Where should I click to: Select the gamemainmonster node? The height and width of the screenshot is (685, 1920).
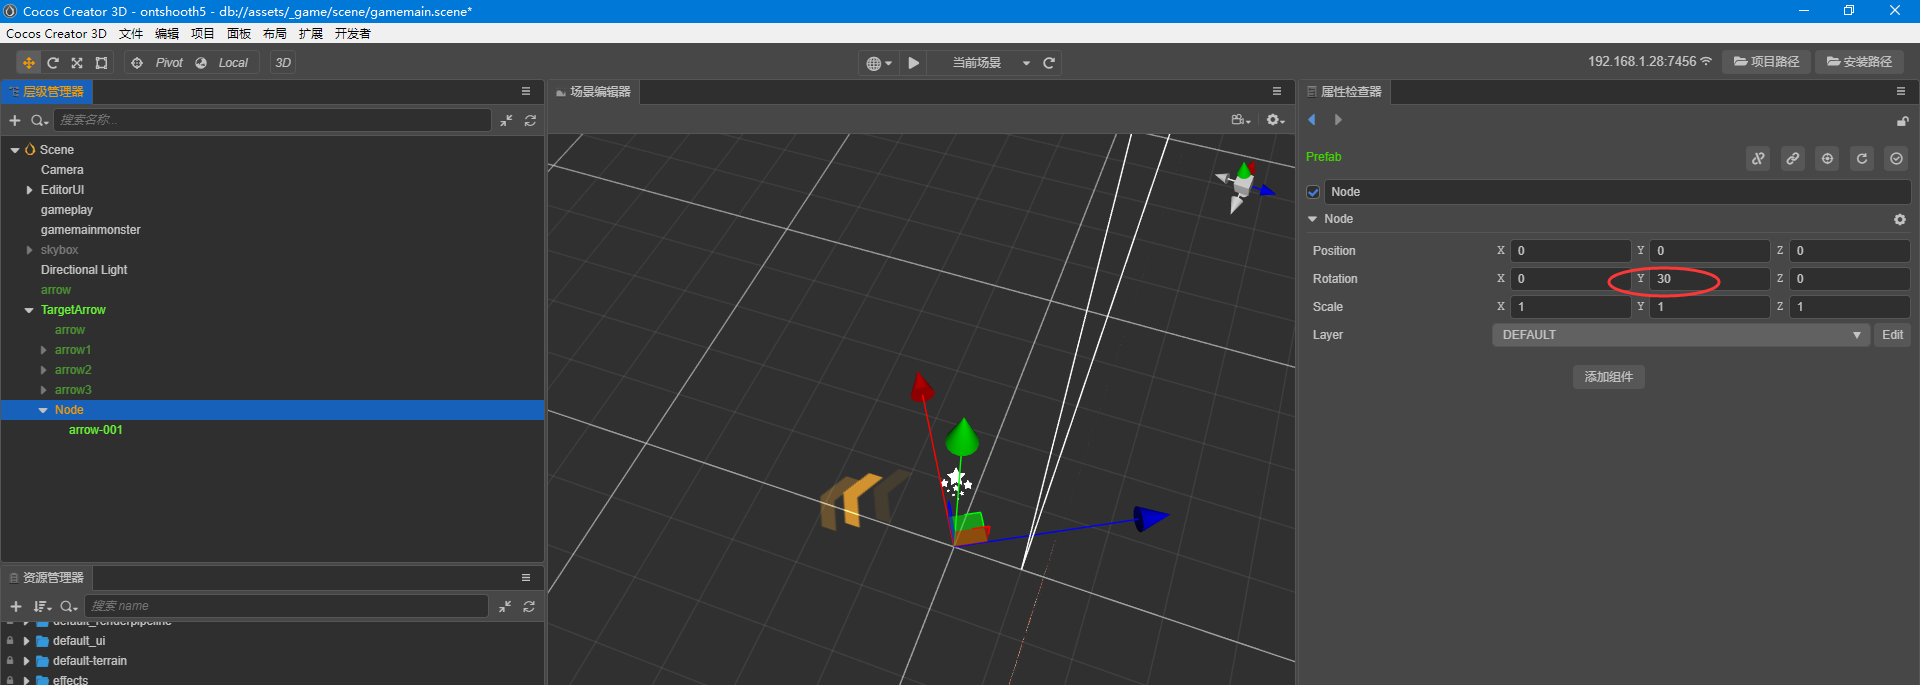[90, 230]
